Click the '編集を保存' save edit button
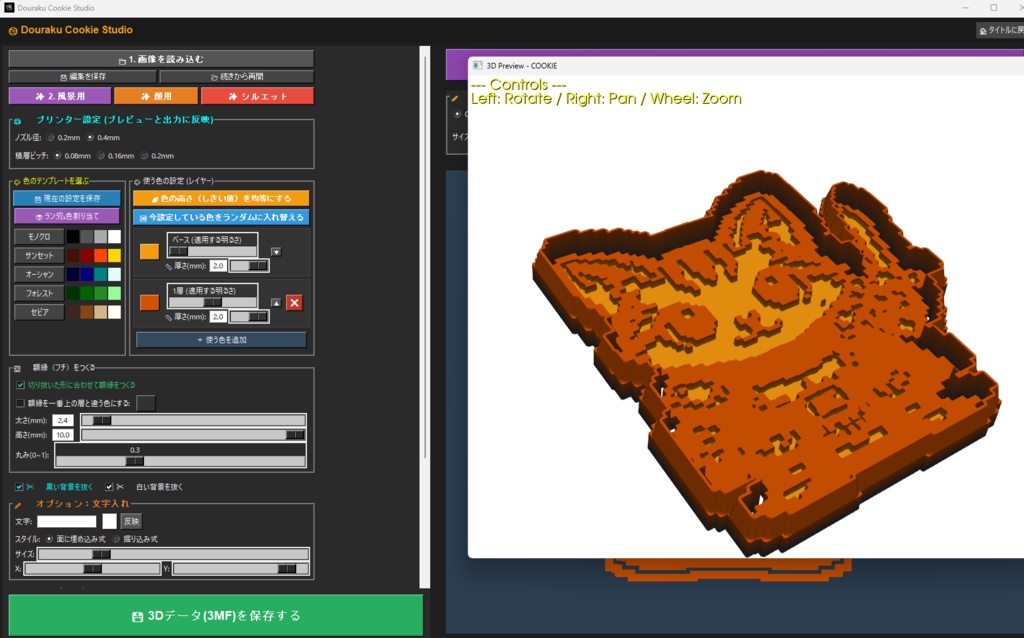This screenshot has width=1024, height=638. pyautogui.click(x=83, y=76)
